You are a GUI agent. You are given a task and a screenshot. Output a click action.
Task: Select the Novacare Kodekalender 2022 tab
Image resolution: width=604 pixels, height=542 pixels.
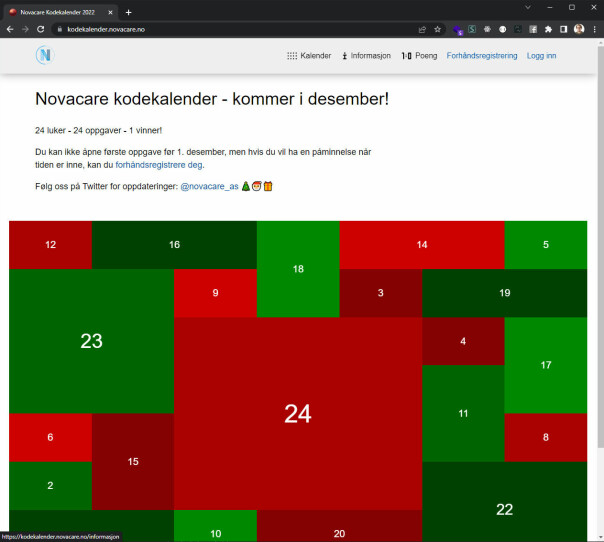point(62,12)
